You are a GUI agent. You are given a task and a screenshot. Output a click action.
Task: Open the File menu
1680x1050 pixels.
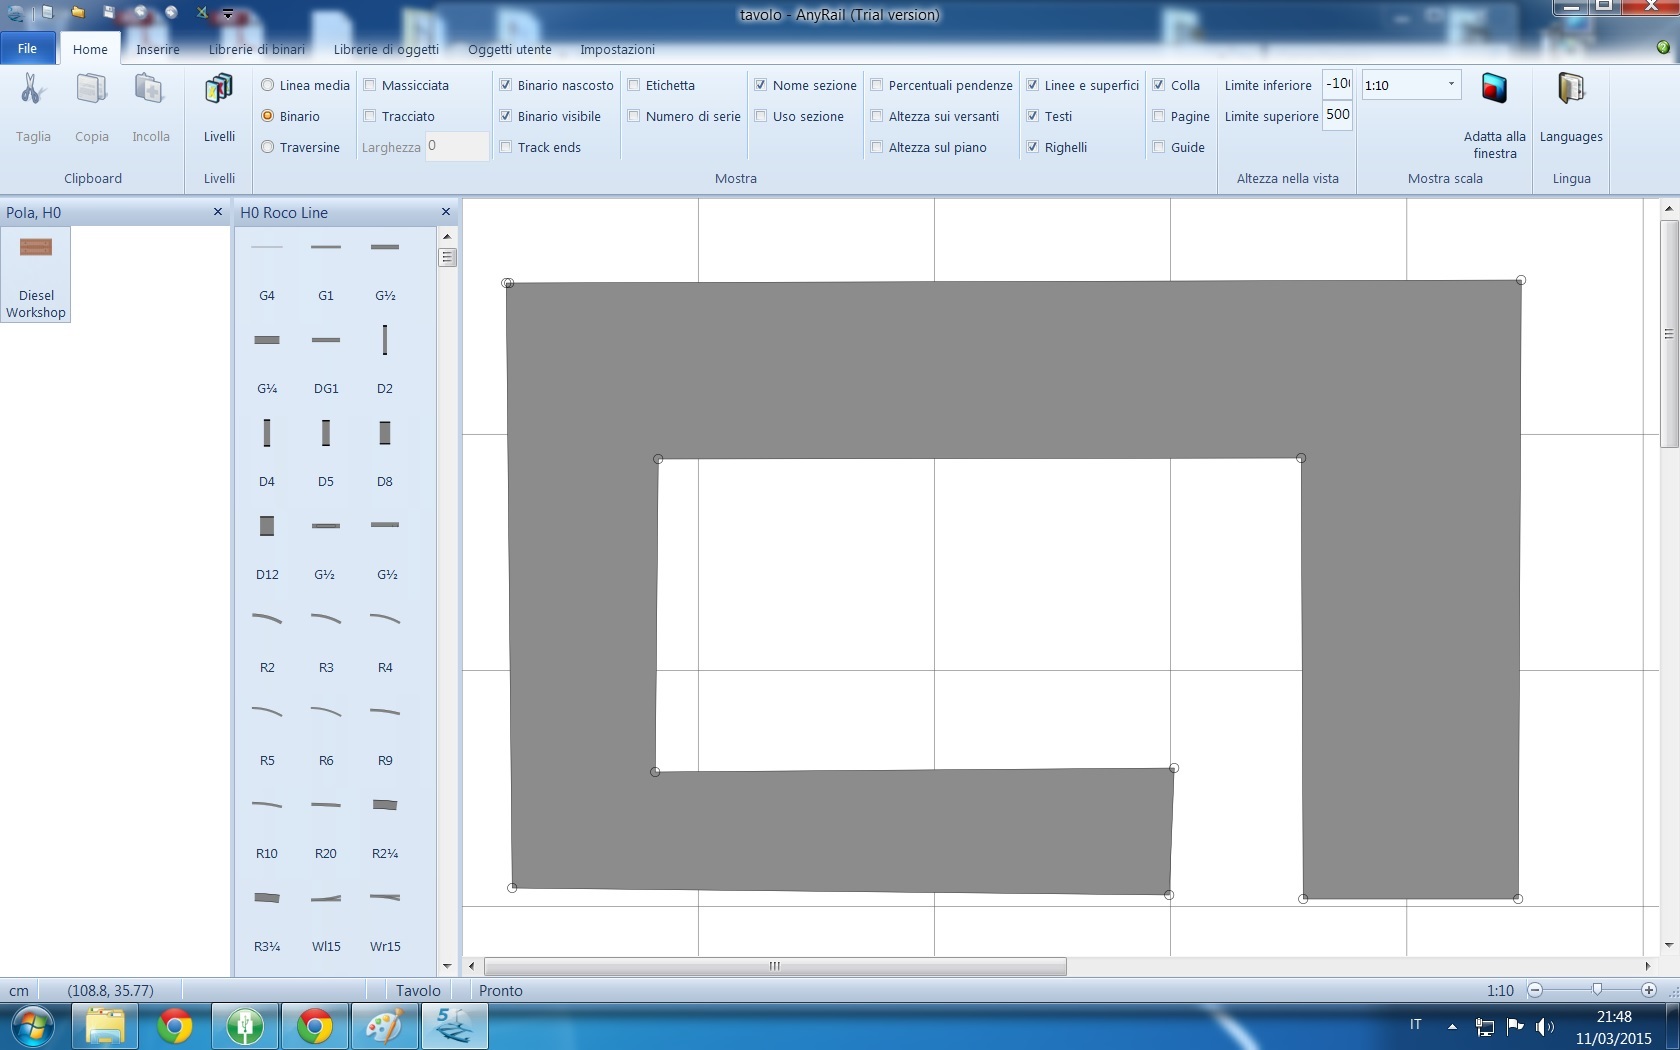(x=27, y=48)
